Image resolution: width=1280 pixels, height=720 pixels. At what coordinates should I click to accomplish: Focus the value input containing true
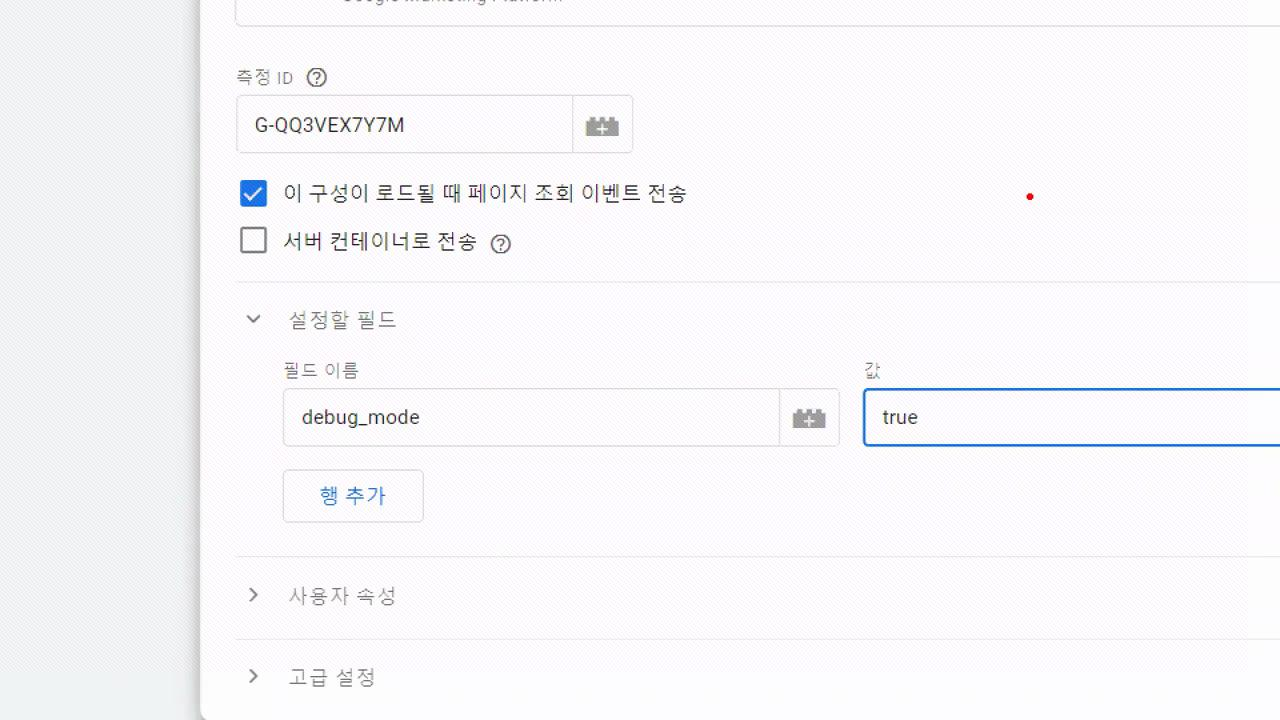[1071, 418]
